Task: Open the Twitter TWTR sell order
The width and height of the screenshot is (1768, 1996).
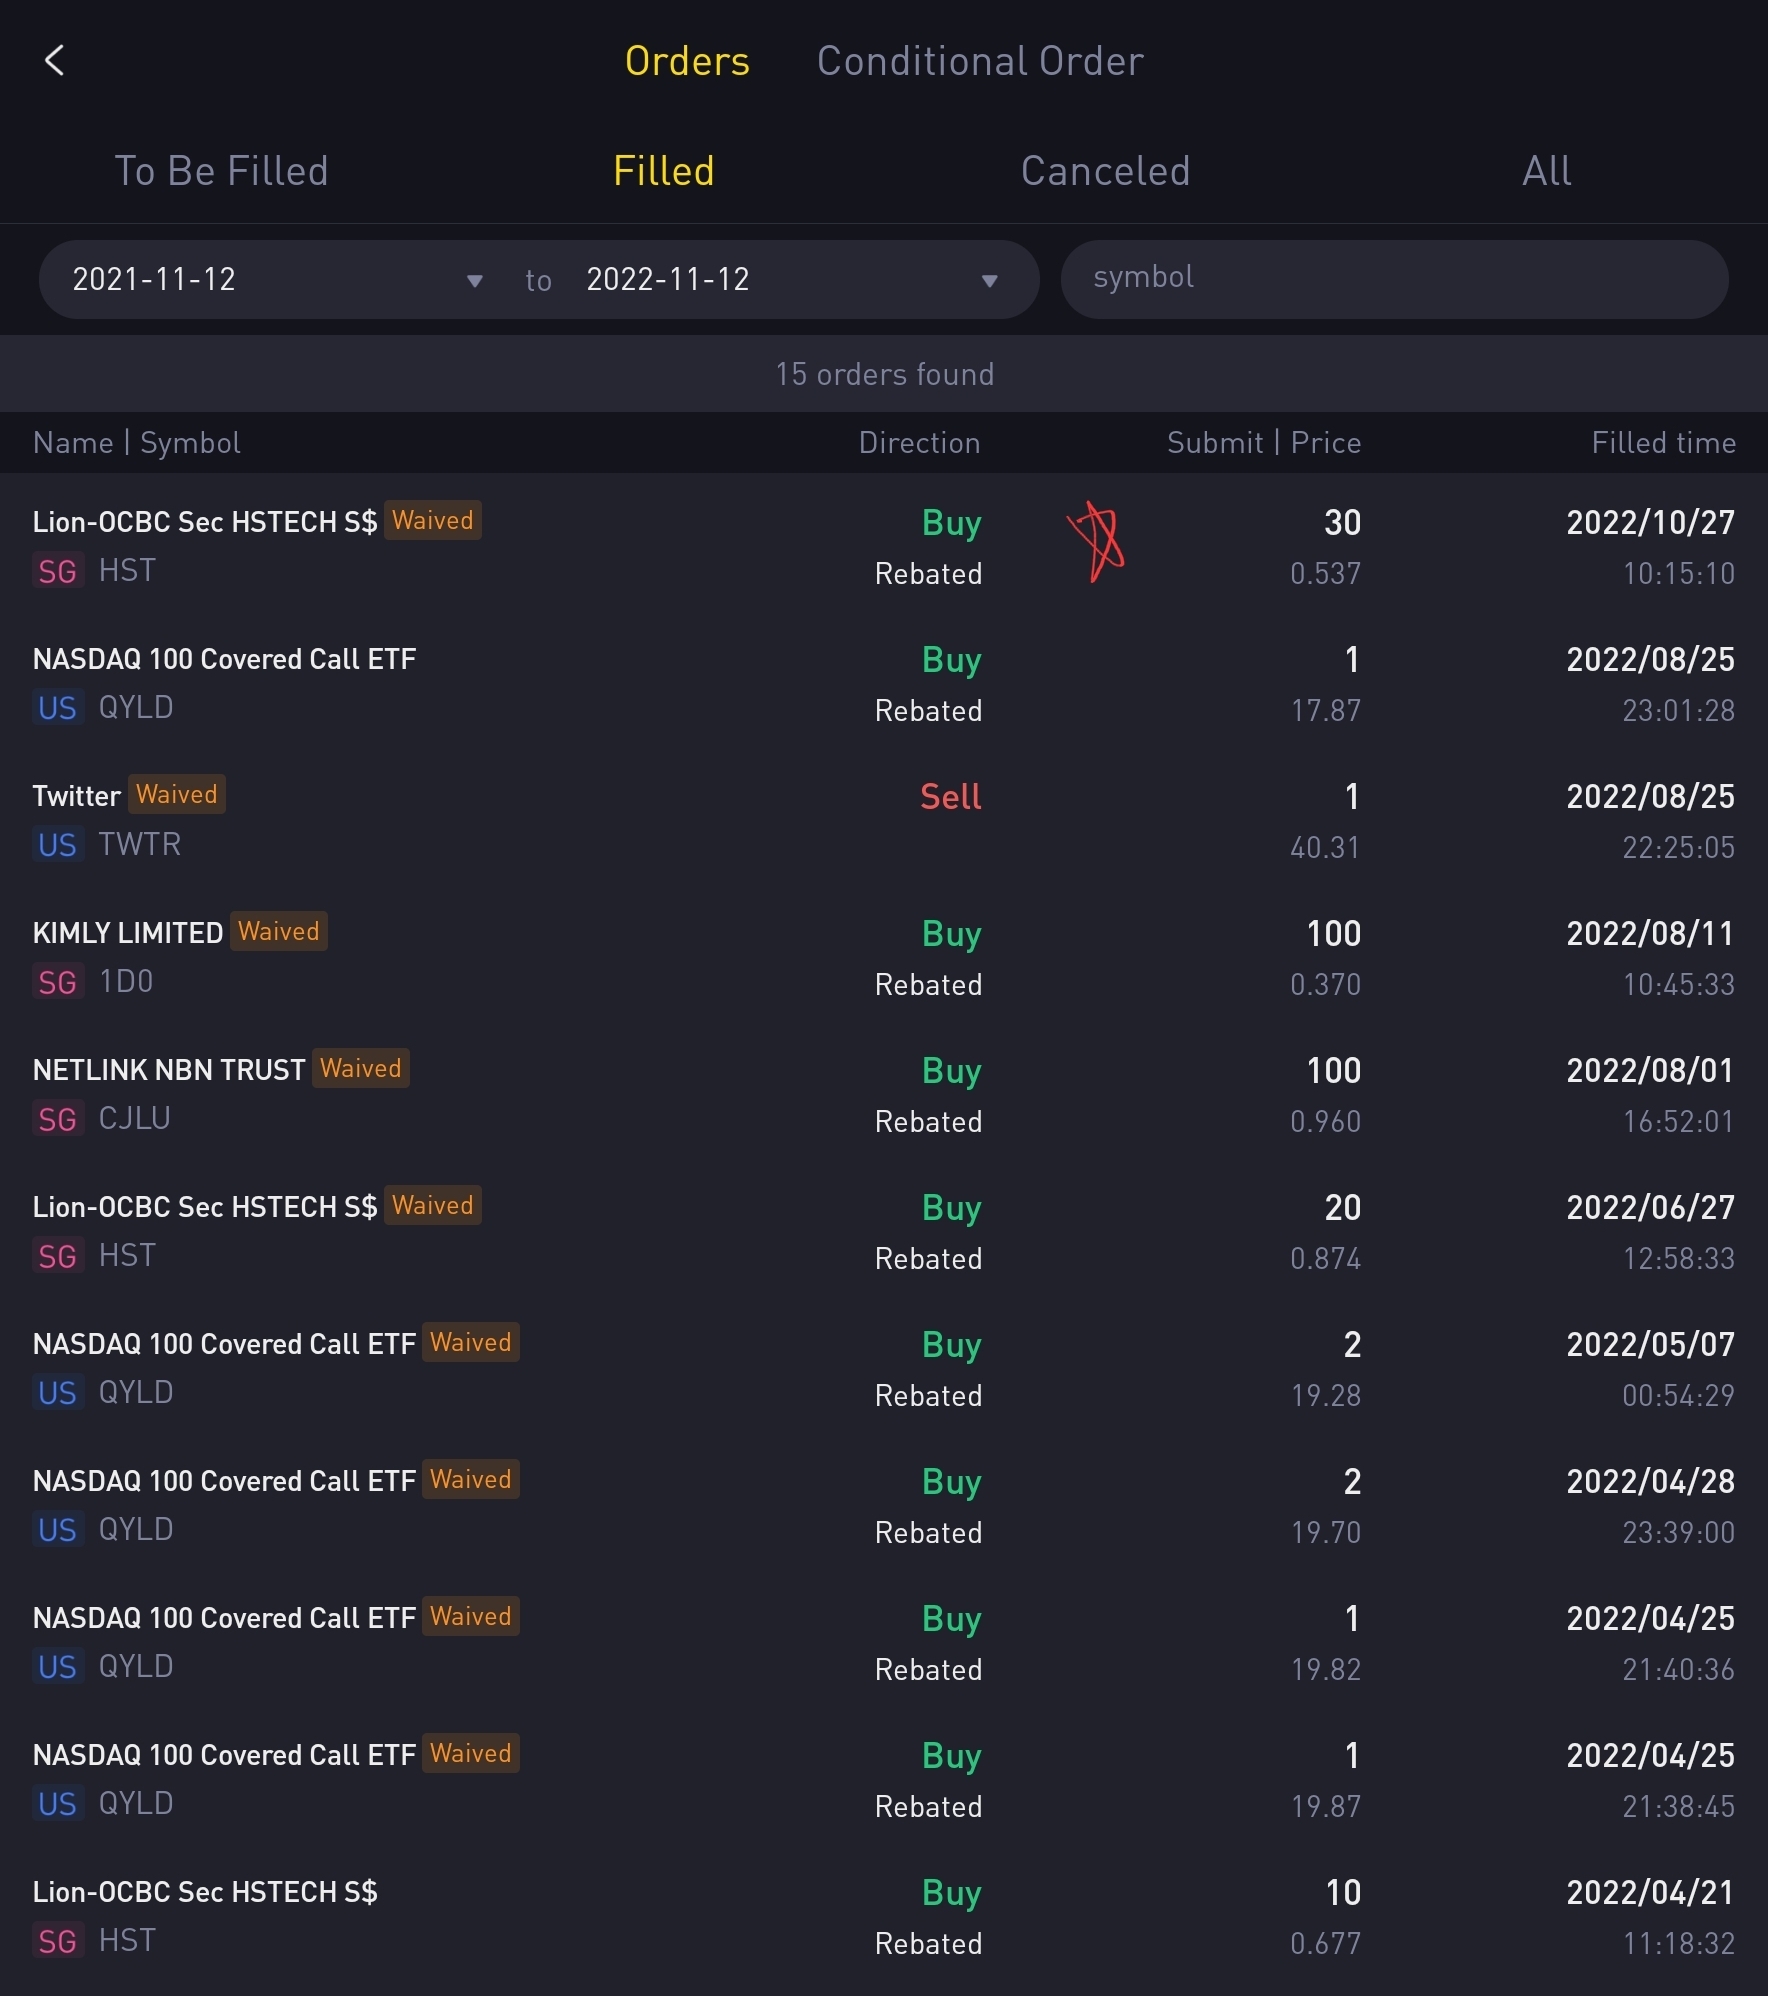Action: 884,820
